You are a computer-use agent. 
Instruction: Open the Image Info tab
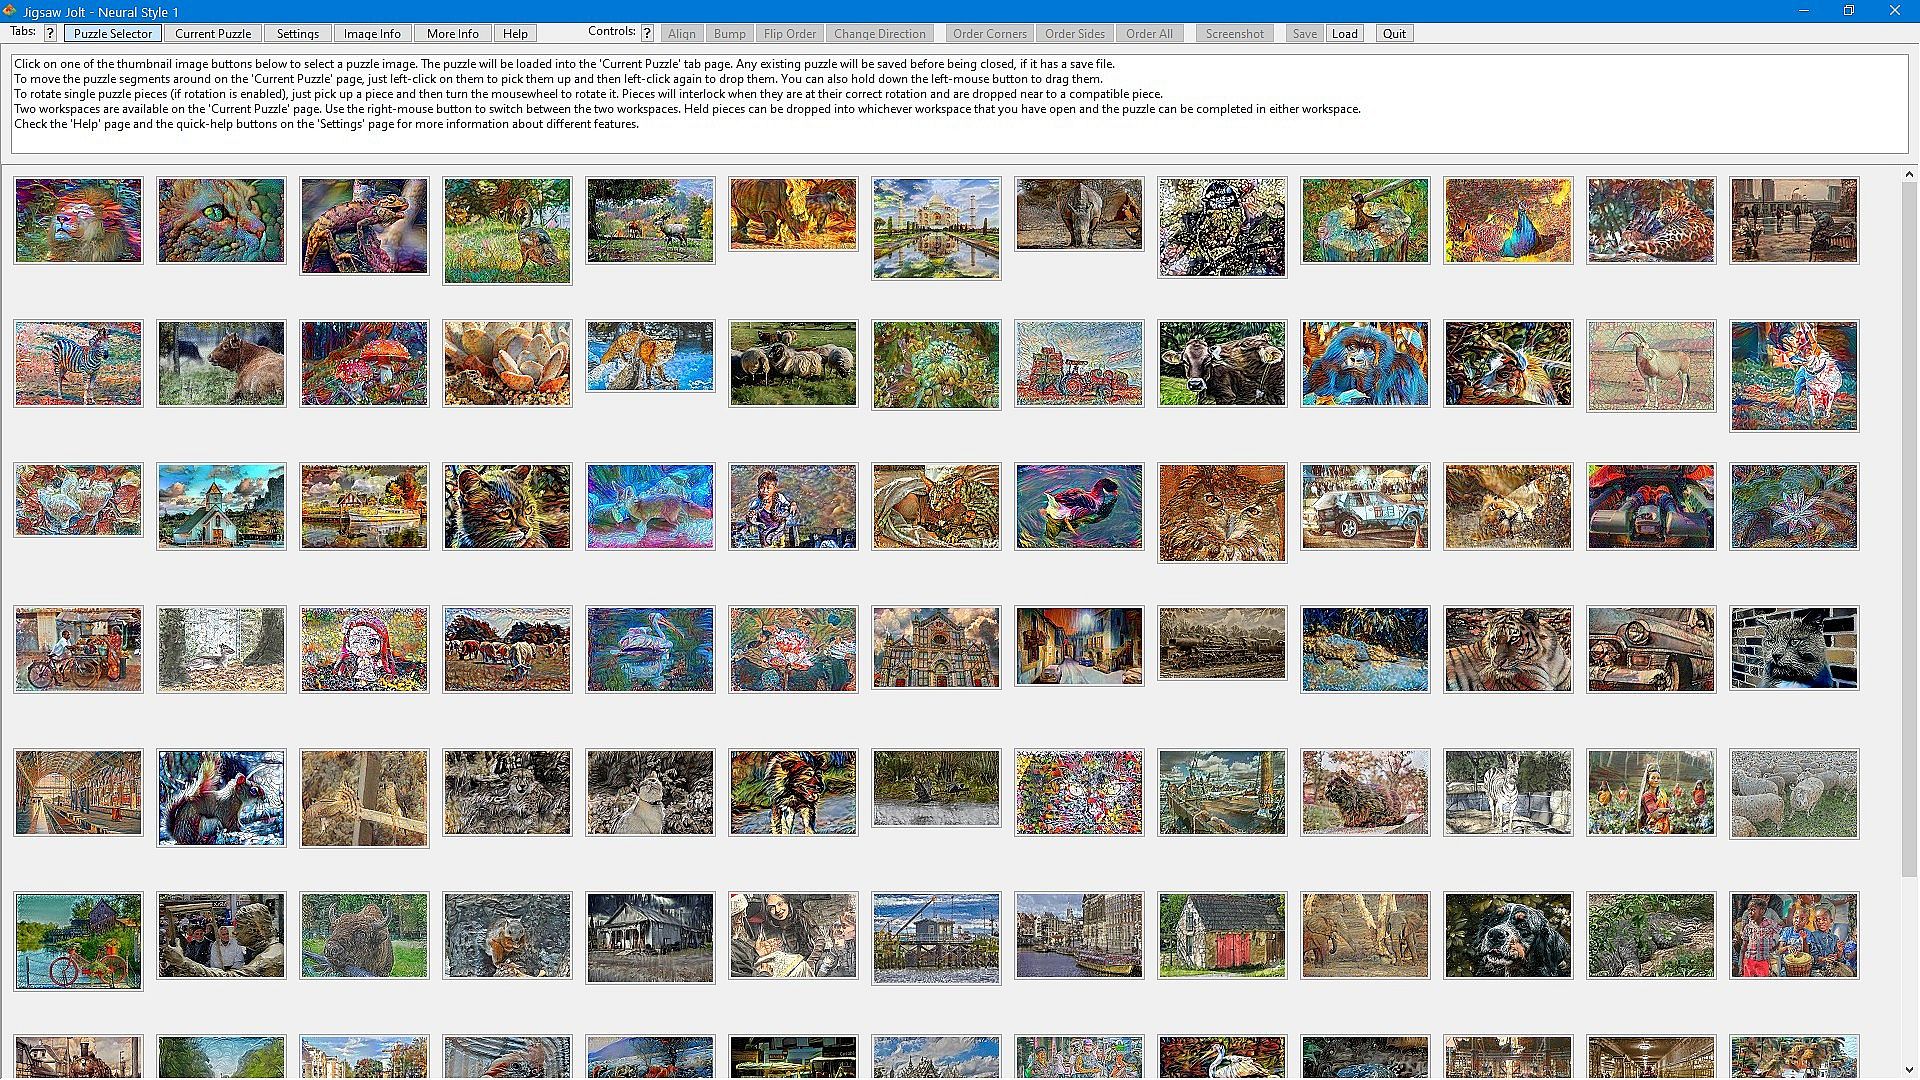point(372,33)
